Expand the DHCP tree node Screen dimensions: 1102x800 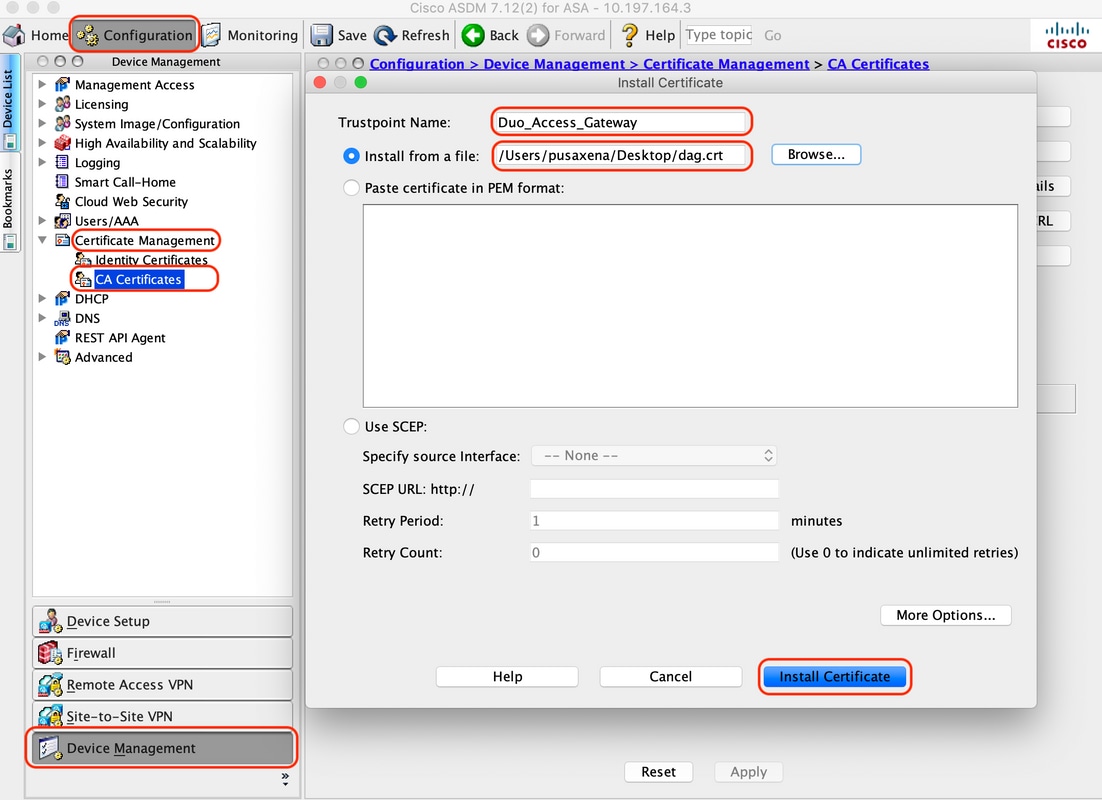(42, 299)
